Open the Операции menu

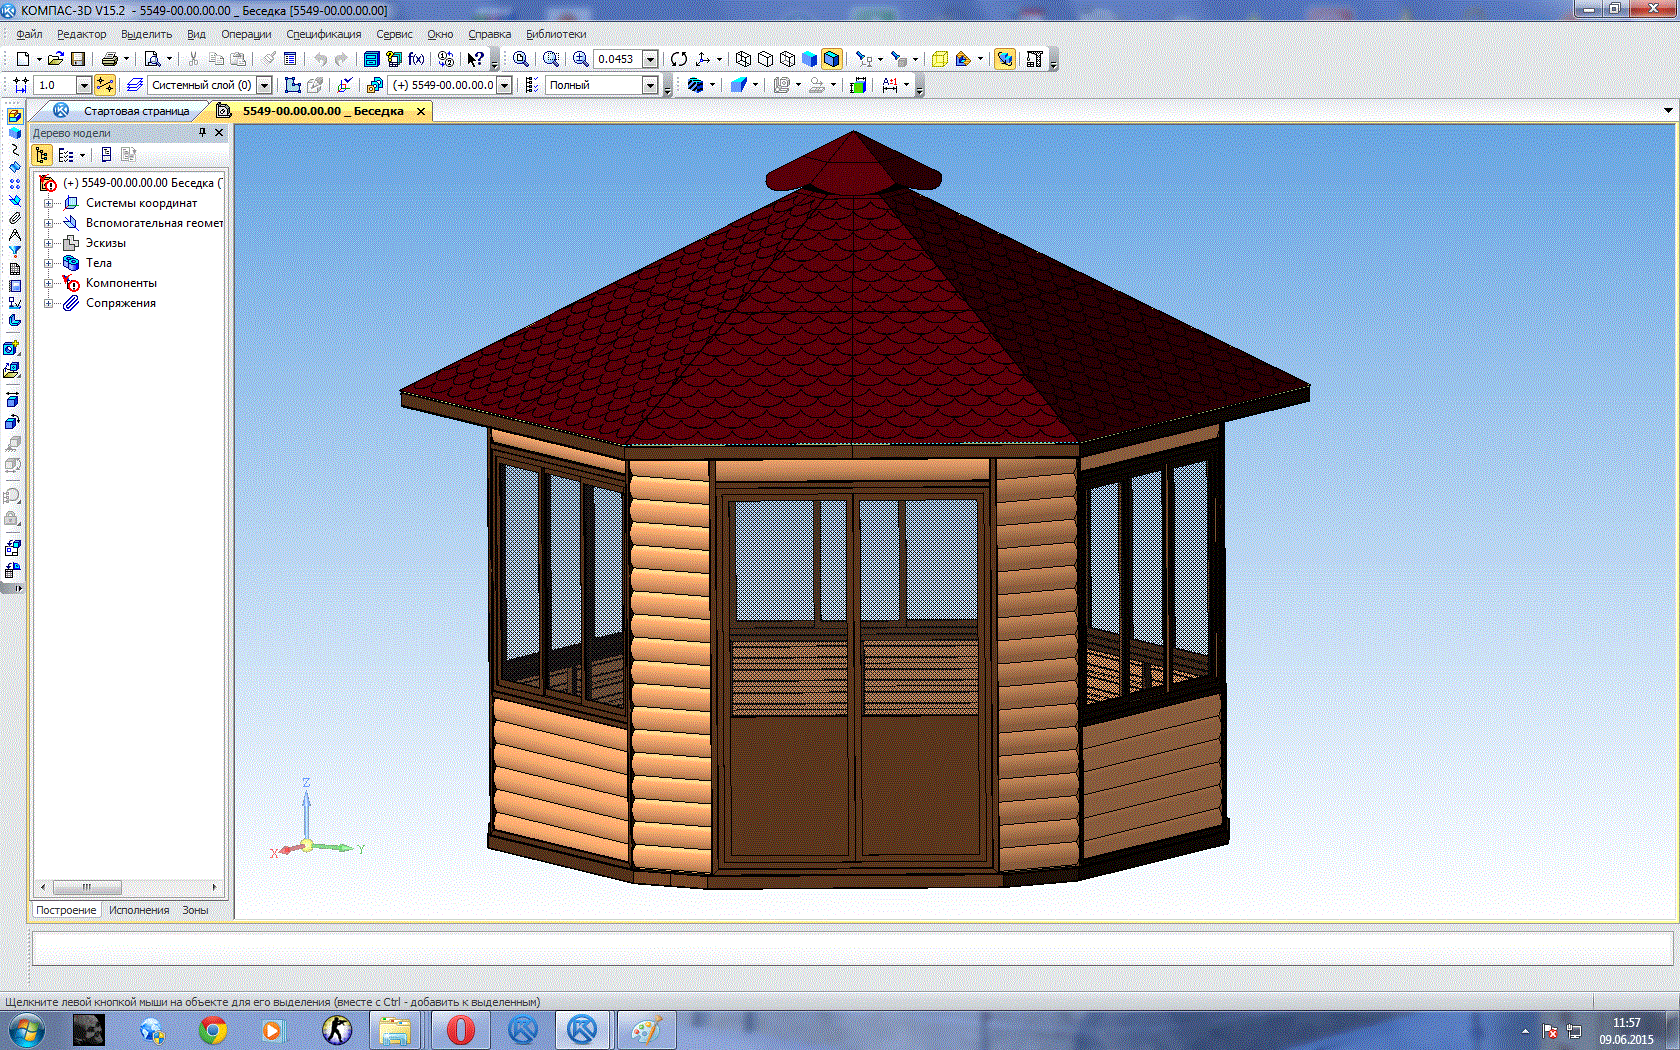tap(245, 34)
